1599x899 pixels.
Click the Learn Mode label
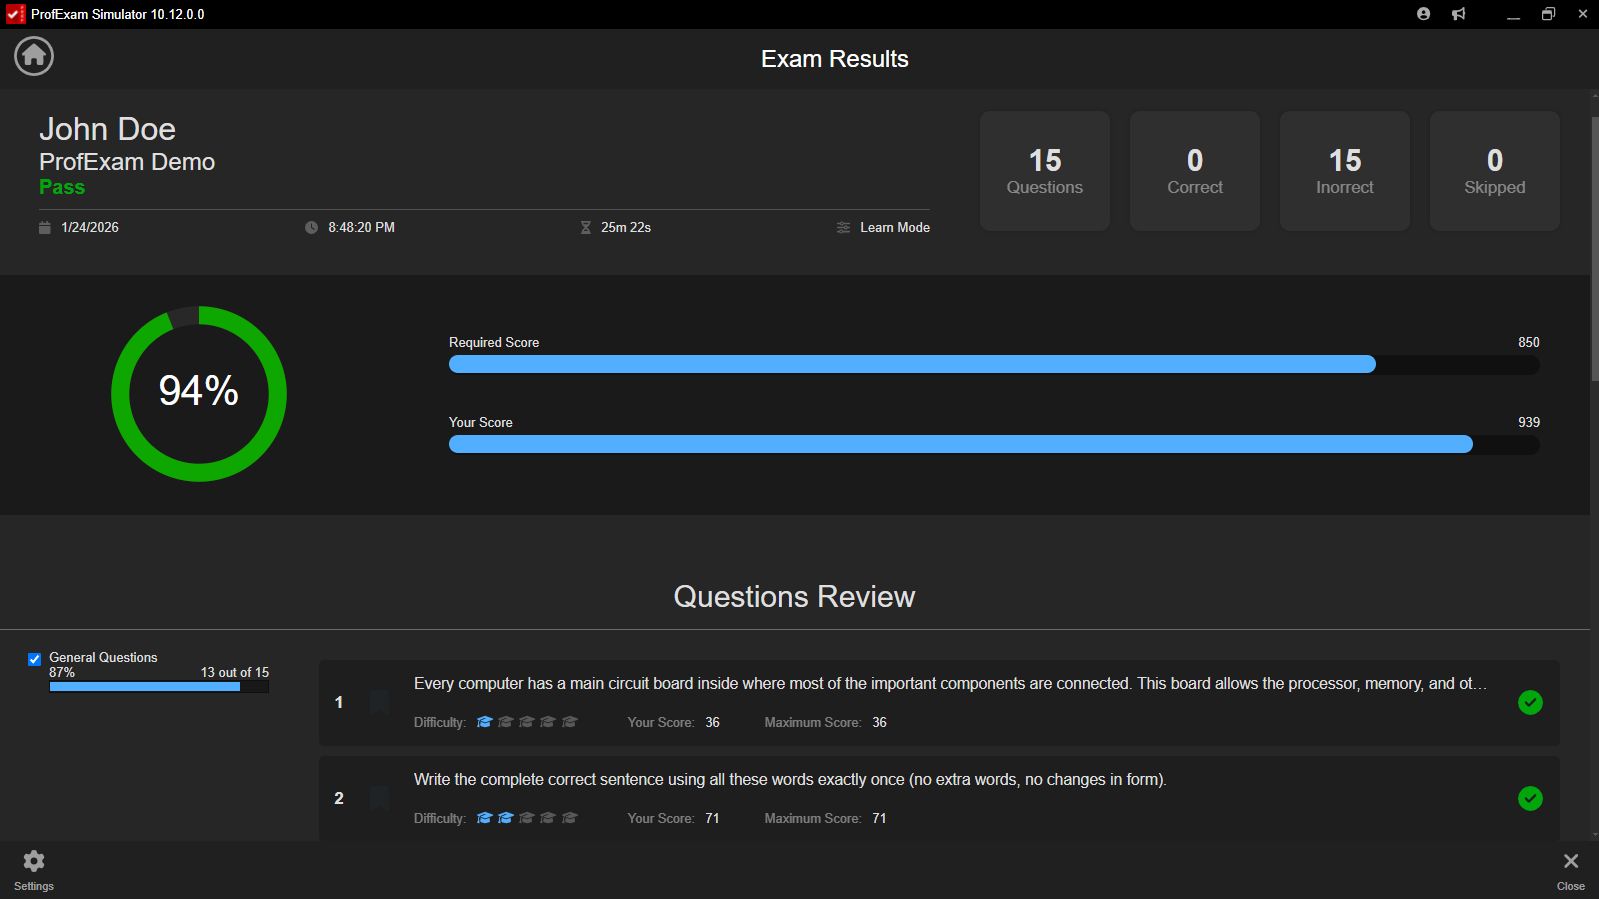(x=895, y=228)
